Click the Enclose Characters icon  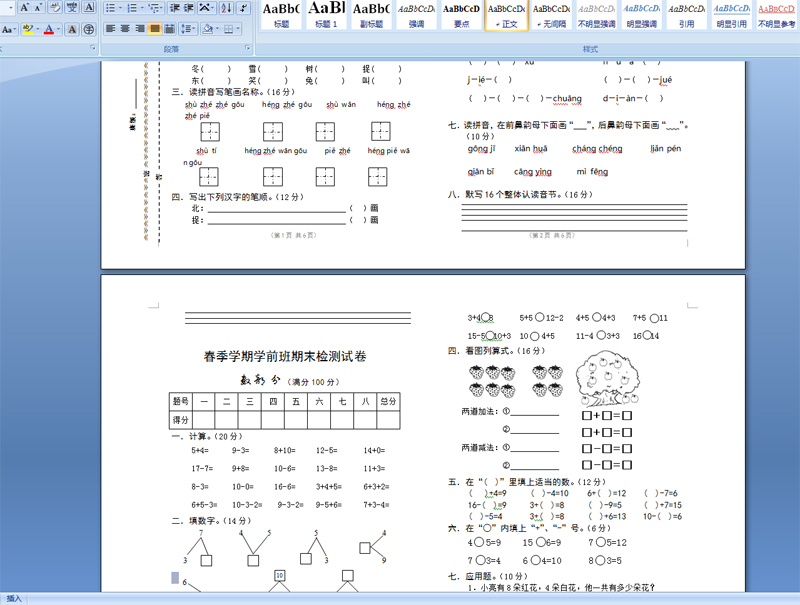click(89, 29)
